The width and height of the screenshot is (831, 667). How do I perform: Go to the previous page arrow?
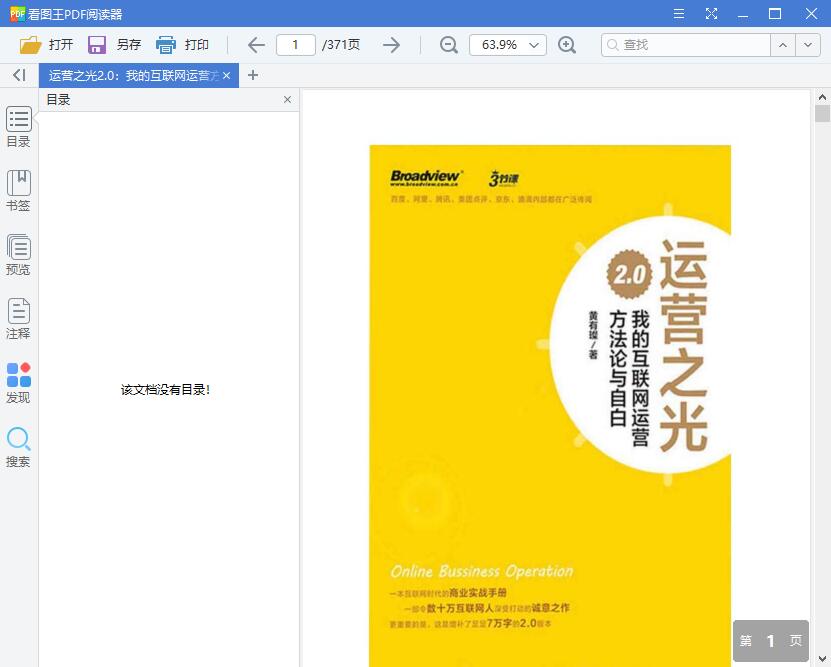[257, 45]
